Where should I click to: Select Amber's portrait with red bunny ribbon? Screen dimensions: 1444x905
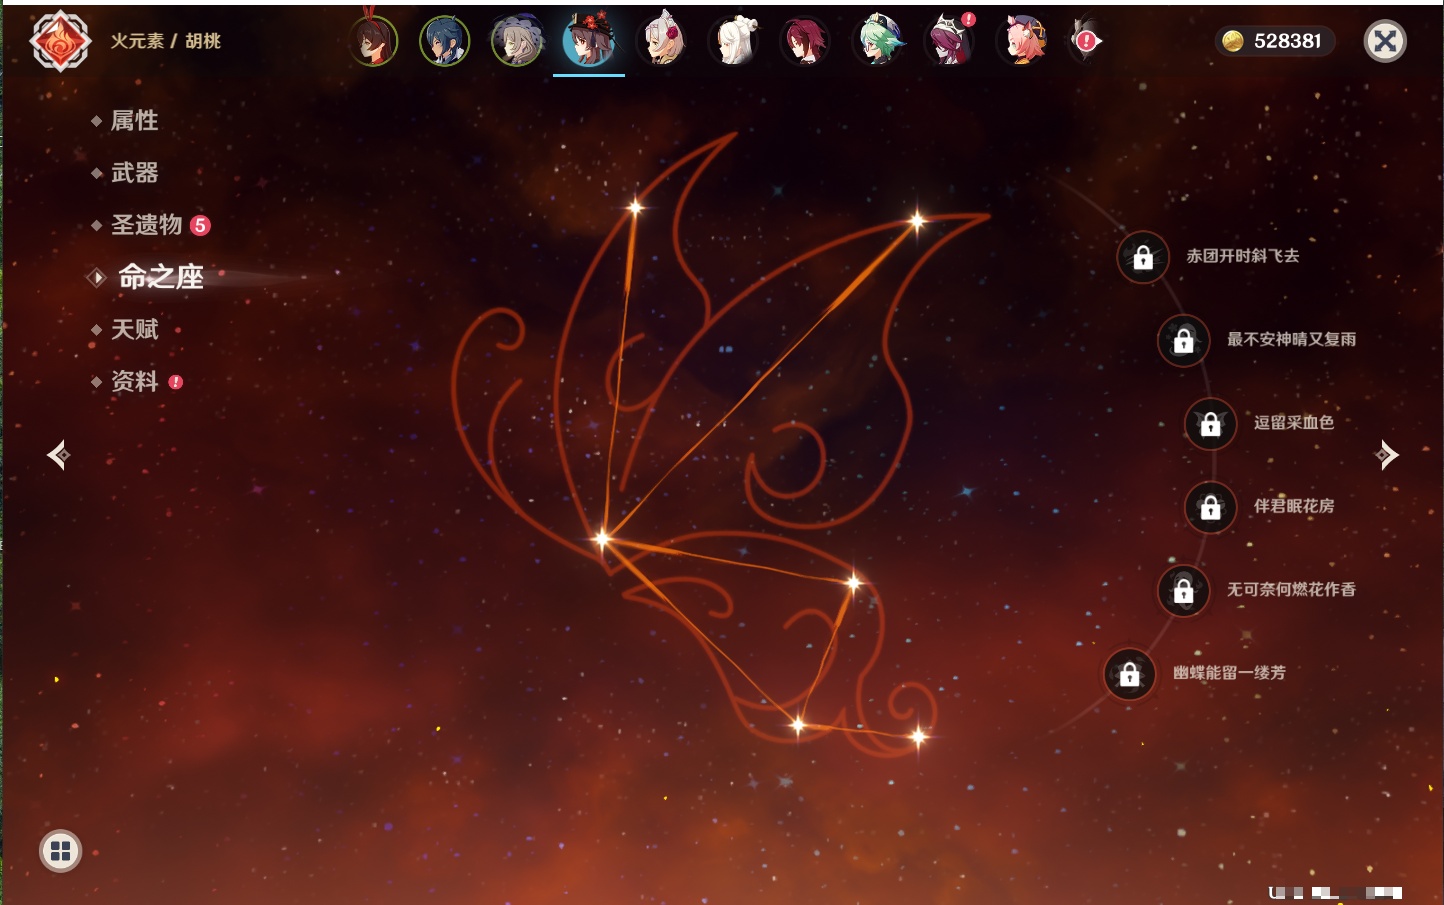[374, 41]
